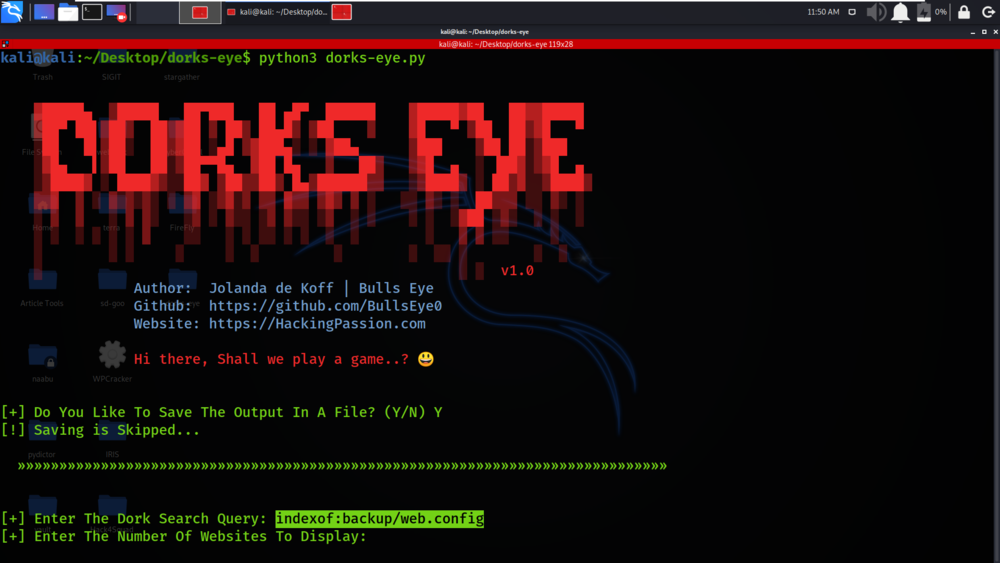Click 'Hi there, Shall we play a game..?'
Viewport: 1000px width, 563px height.
click(x=271, y=359)
